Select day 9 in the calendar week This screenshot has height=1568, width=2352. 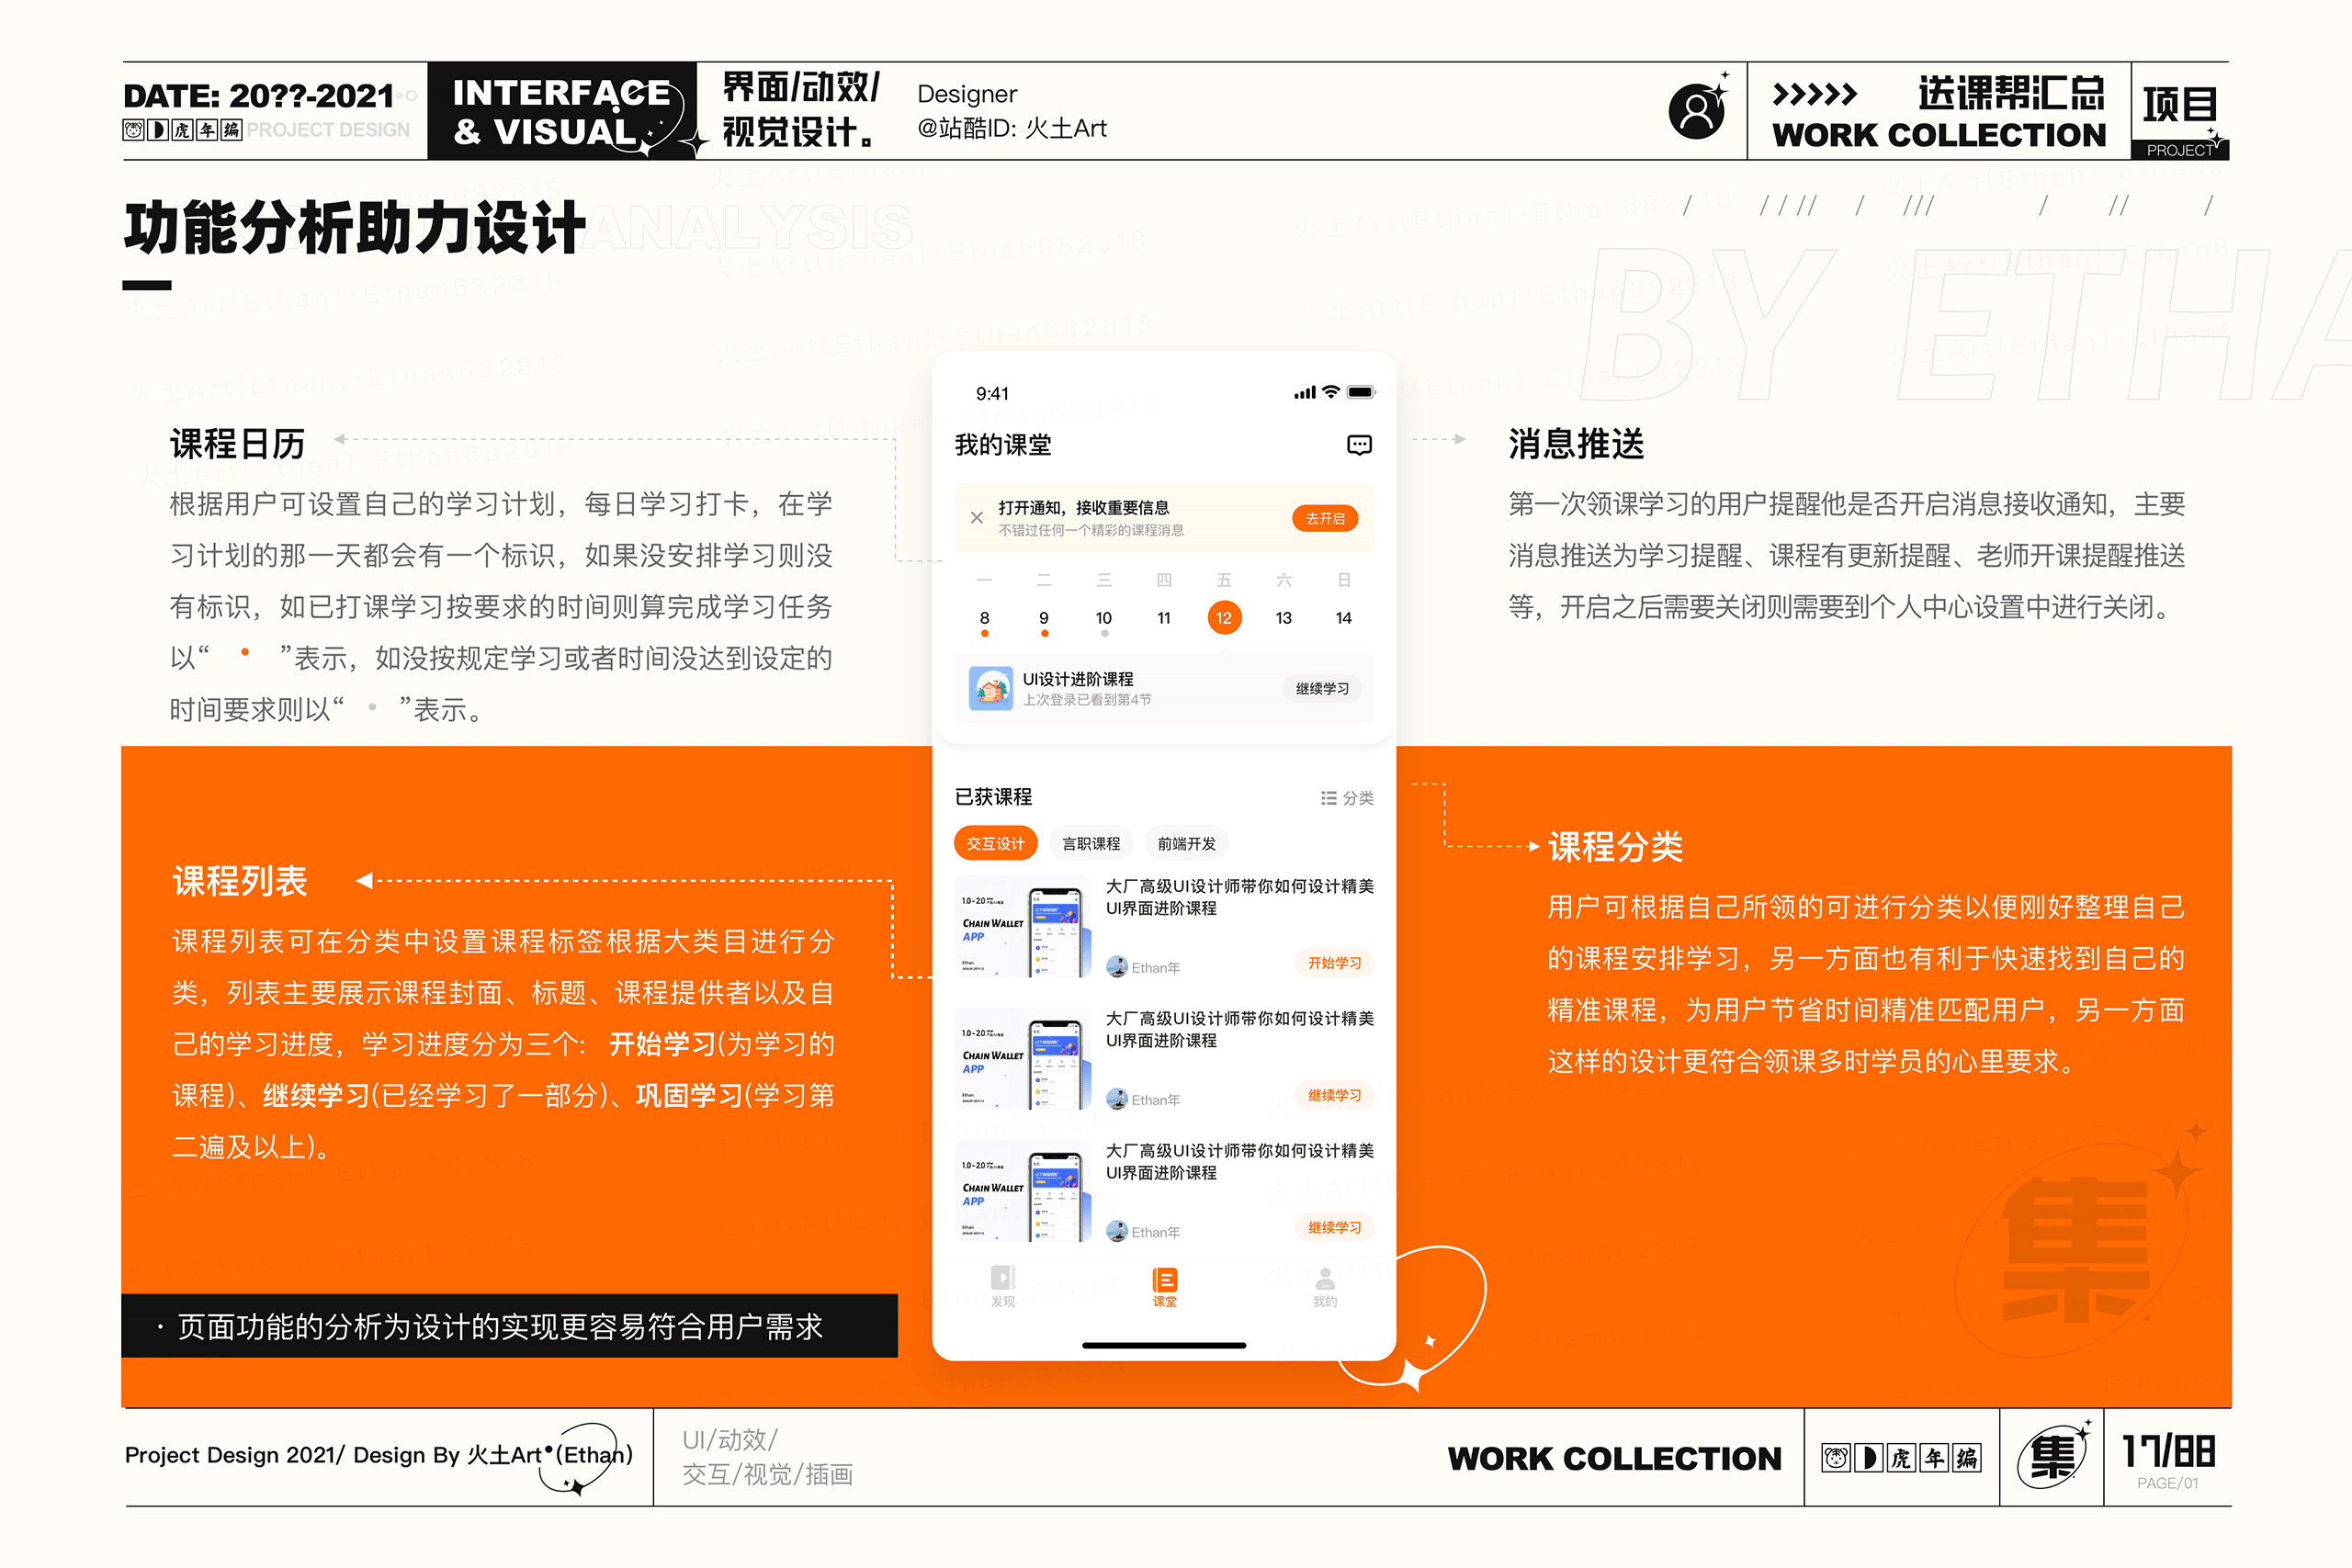pyautogui.click(x=1044, y=618)
